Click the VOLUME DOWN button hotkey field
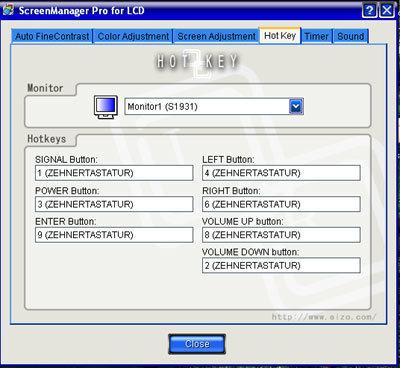The height and width of the screenshot is (368, 400). pyautogui.click(x=281, y=265)
